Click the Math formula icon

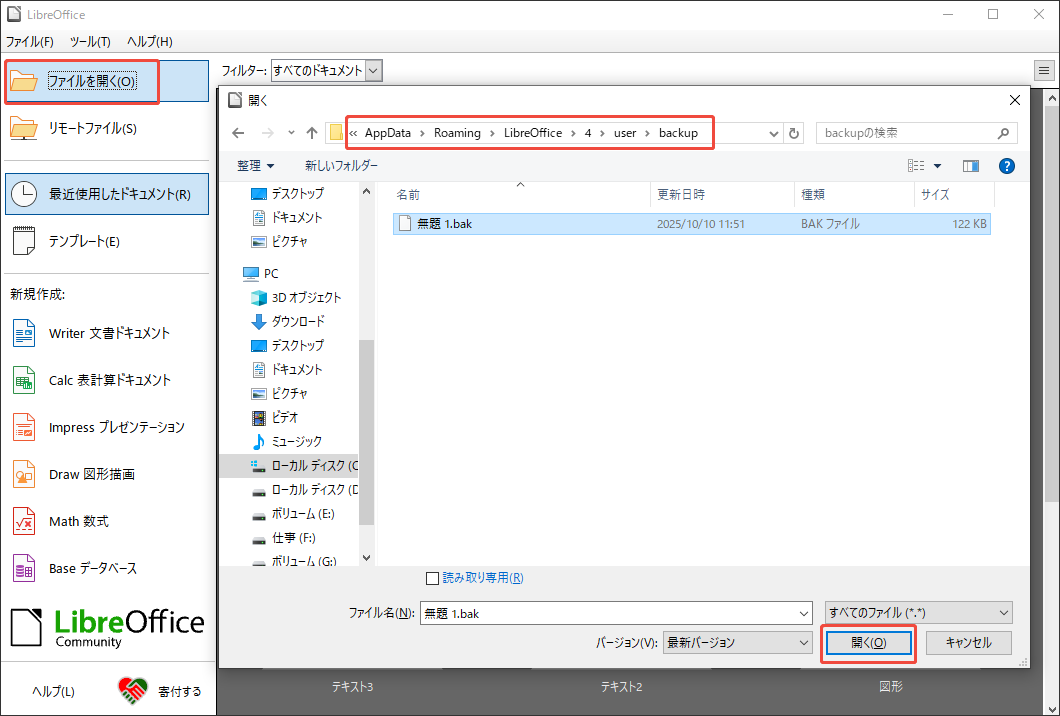(24, 521)
